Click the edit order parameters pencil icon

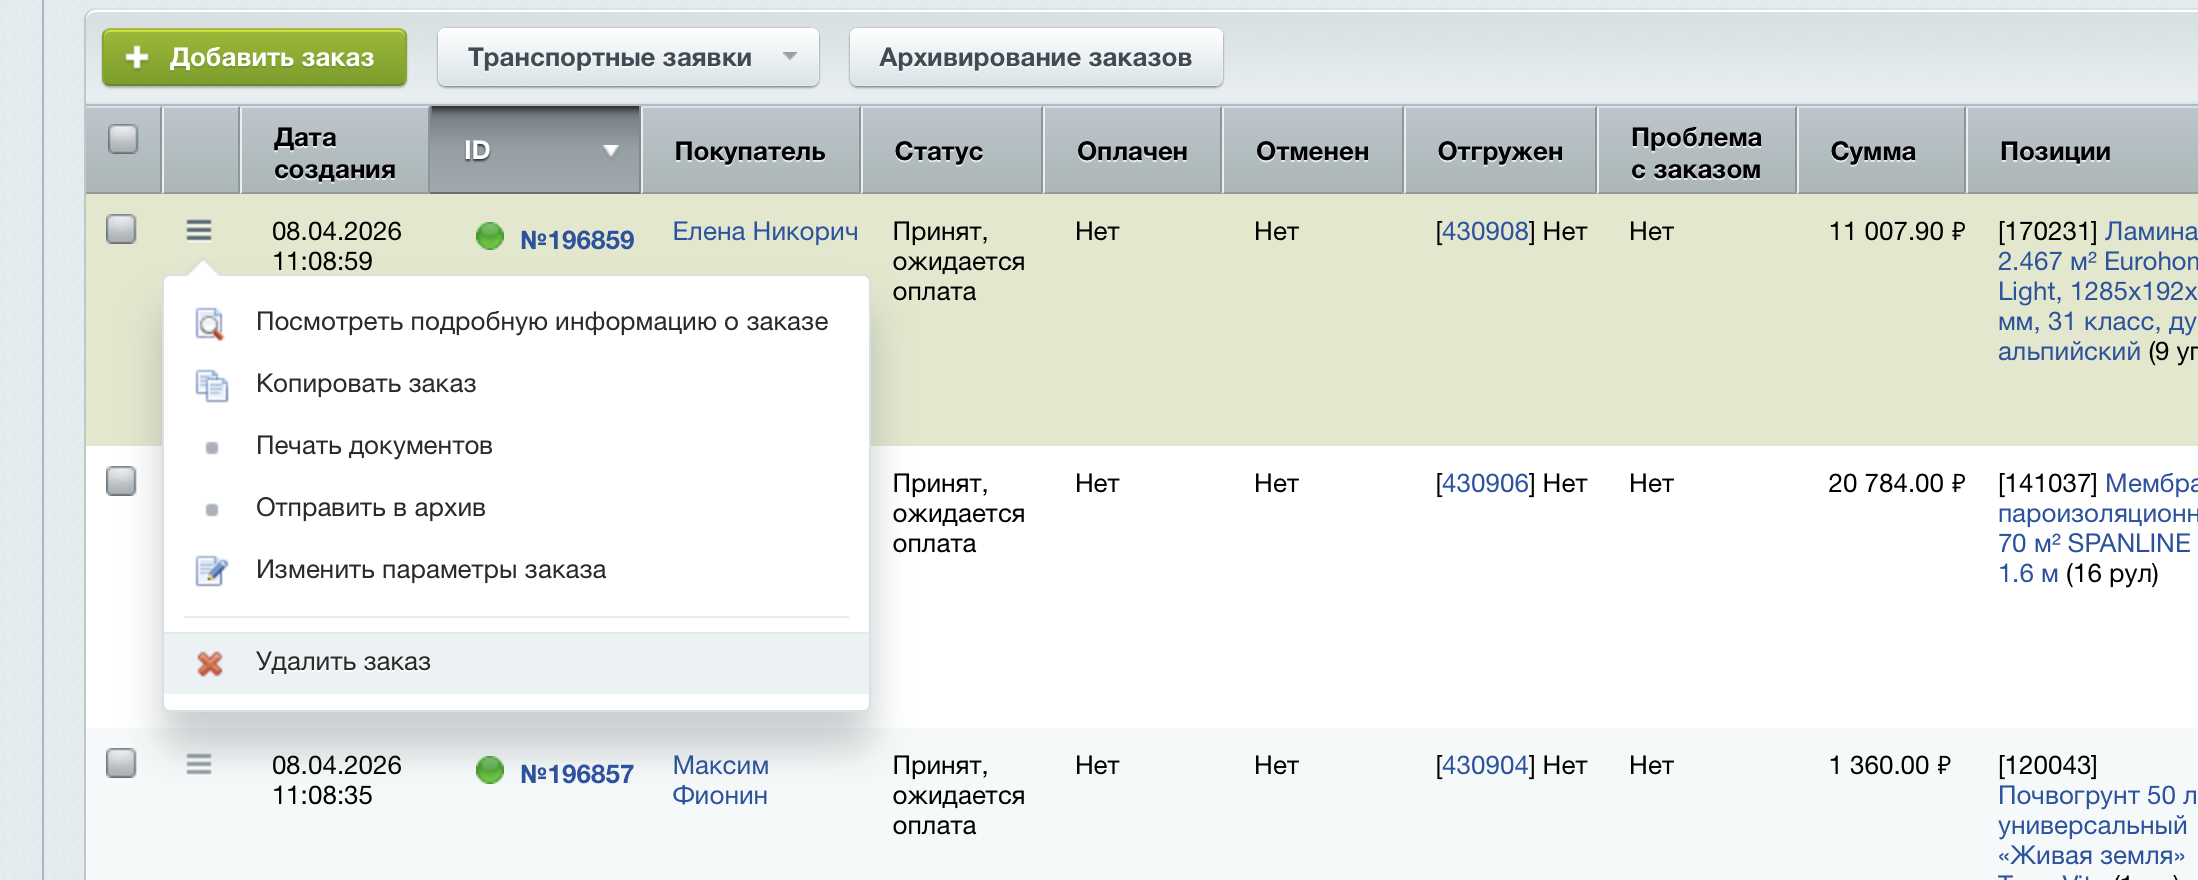click(211, 570)
